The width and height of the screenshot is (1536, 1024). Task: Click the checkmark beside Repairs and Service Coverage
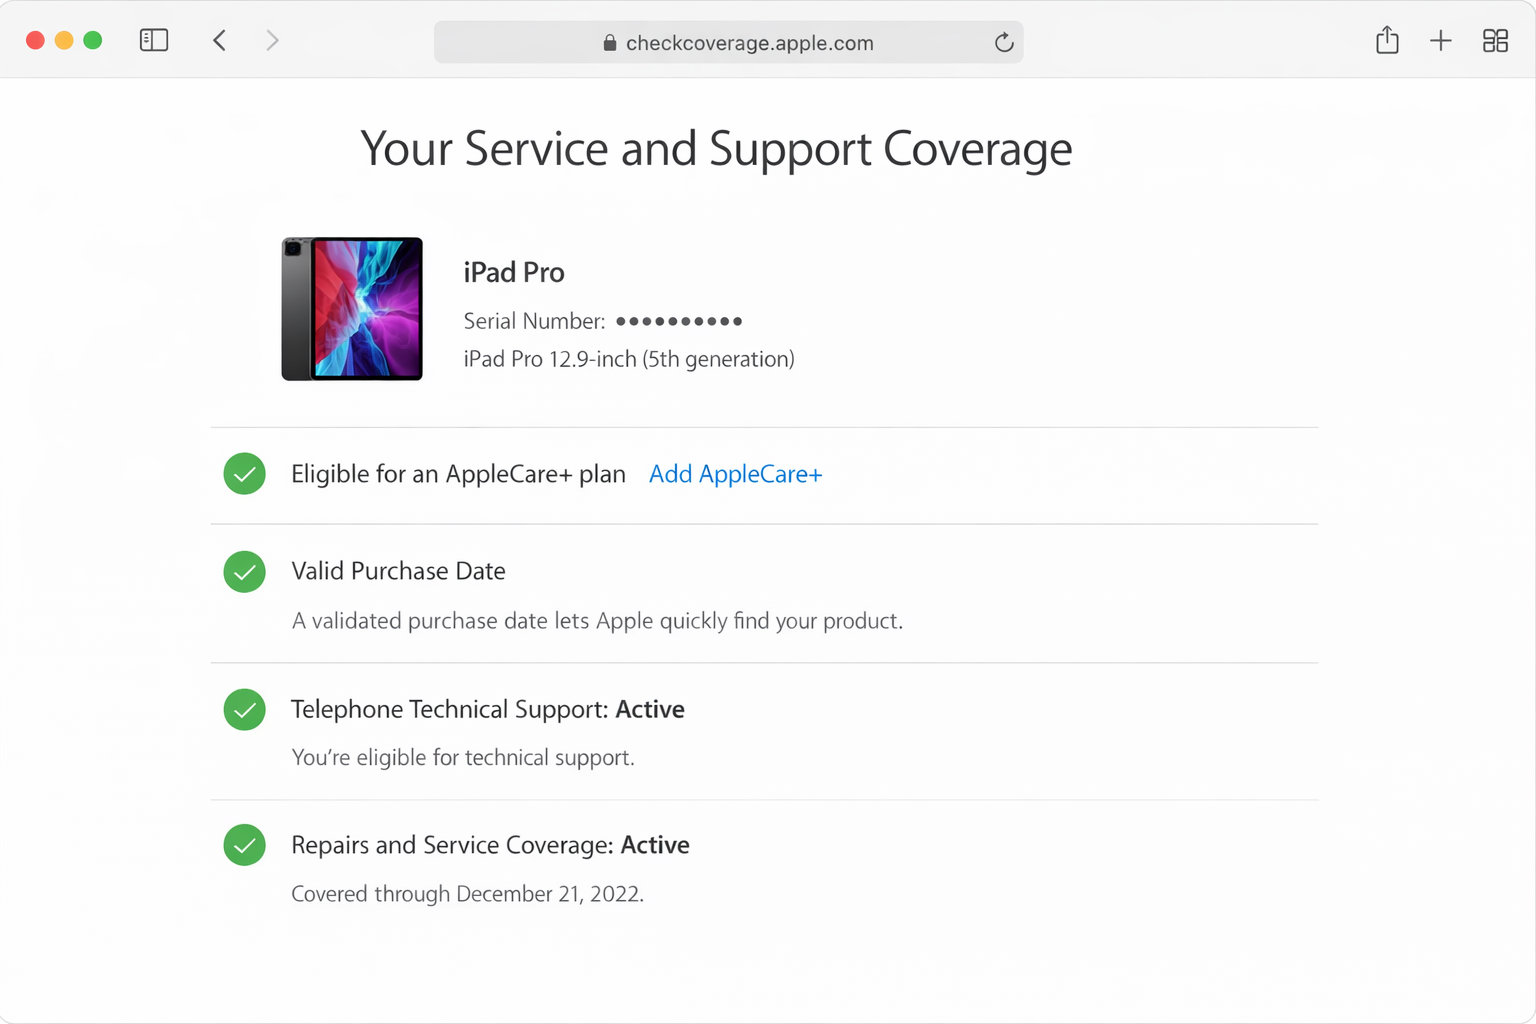click(244, 845)
